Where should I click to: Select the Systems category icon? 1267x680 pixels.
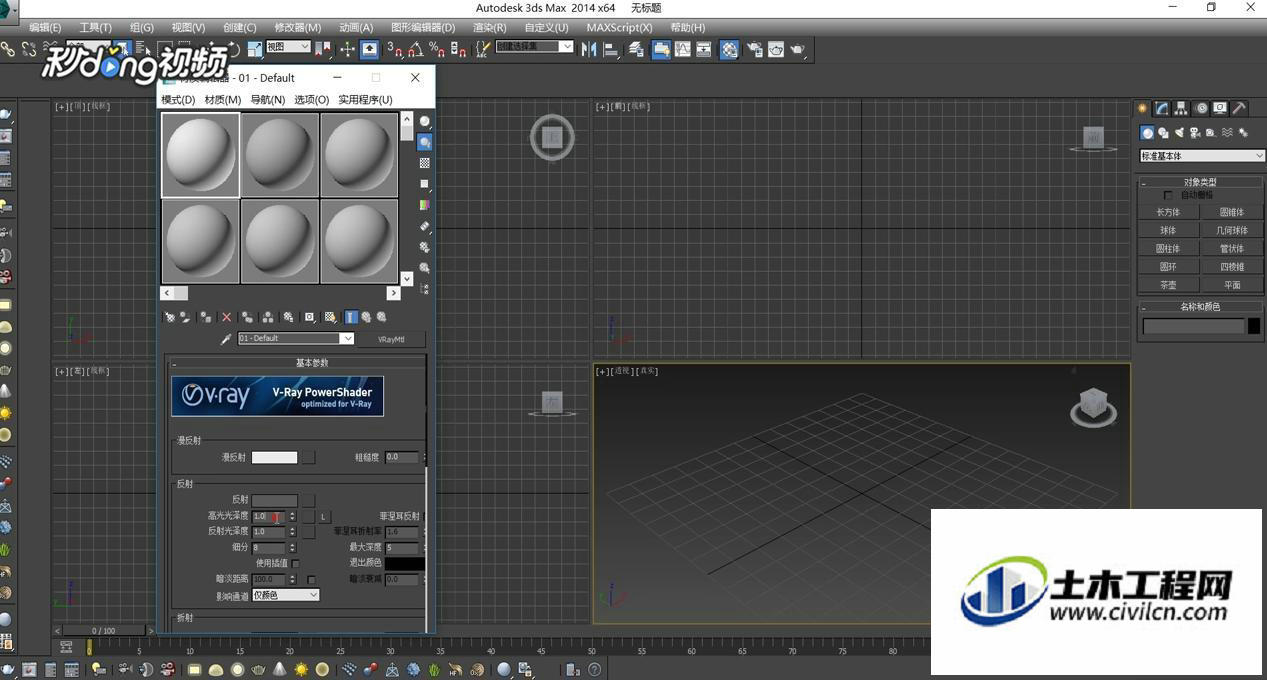coord(1243,133)
